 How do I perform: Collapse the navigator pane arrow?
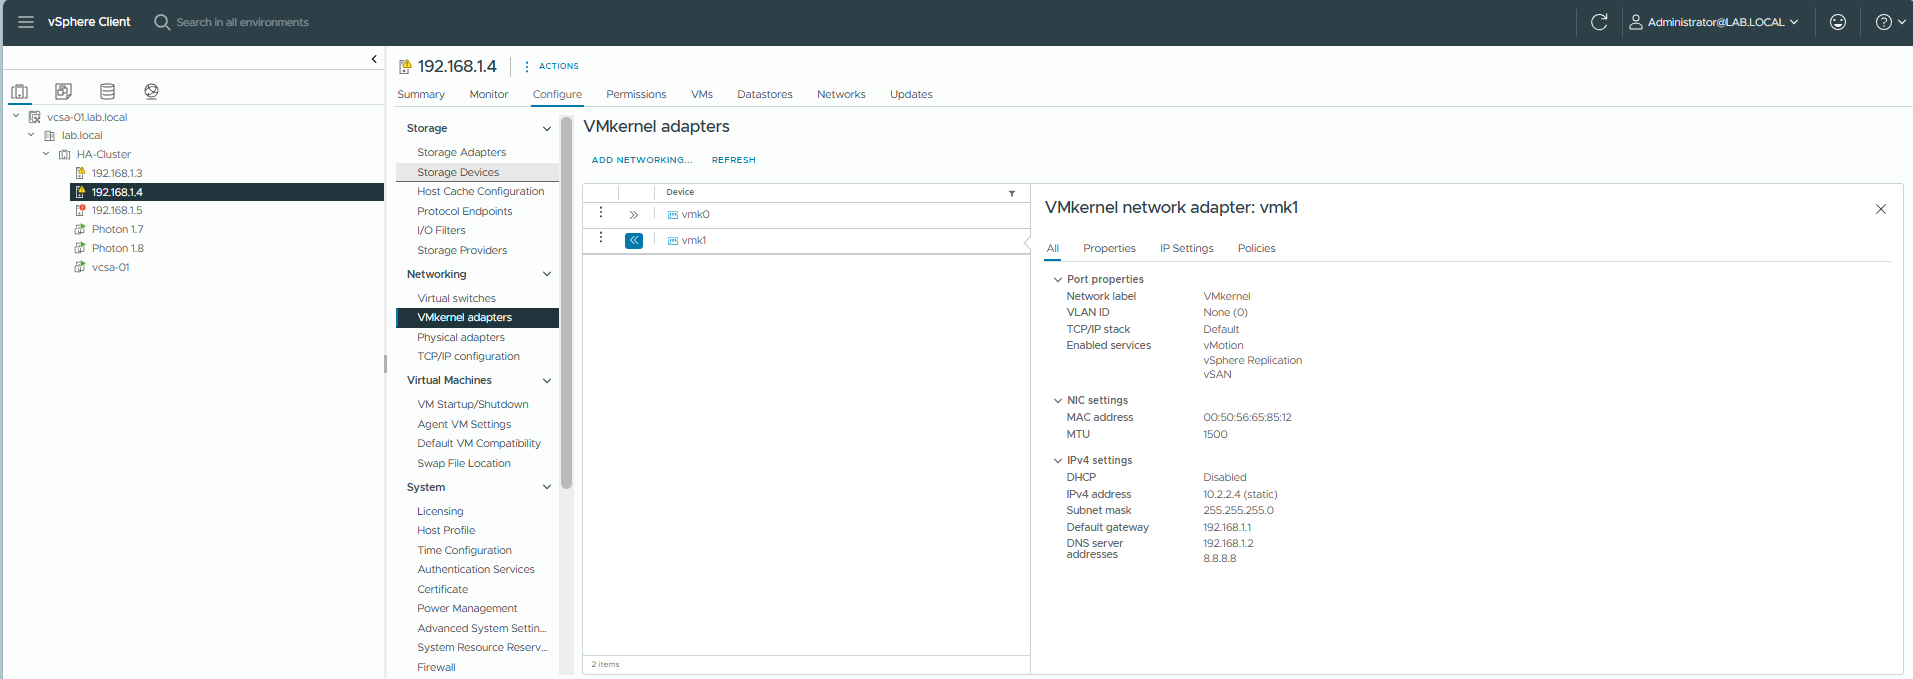click(374, 59)
